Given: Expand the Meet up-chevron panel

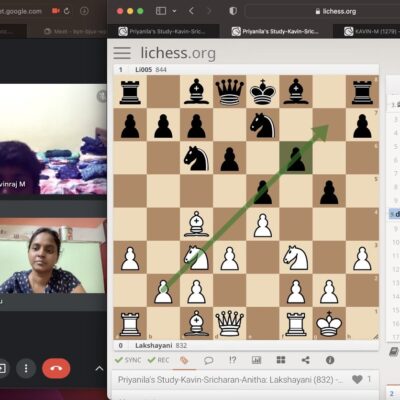Looking at the screenshot, I should pos(99,368).
